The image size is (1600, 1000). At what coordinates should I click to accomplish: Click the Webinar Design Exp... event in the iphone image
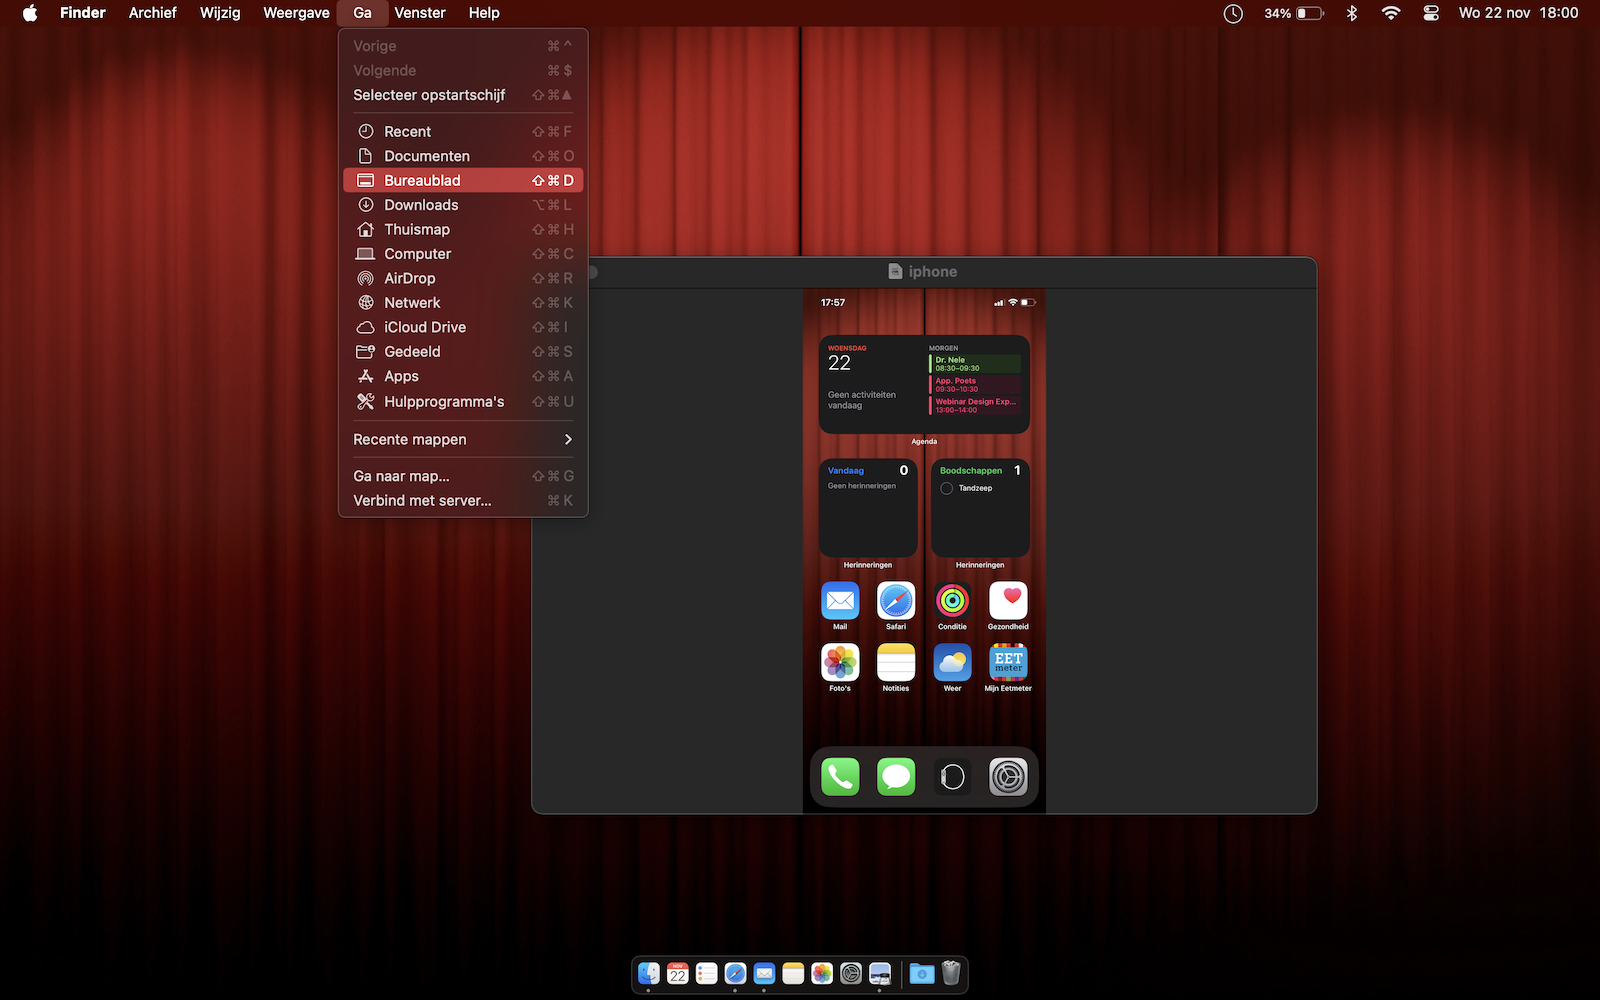pos(975,406)
